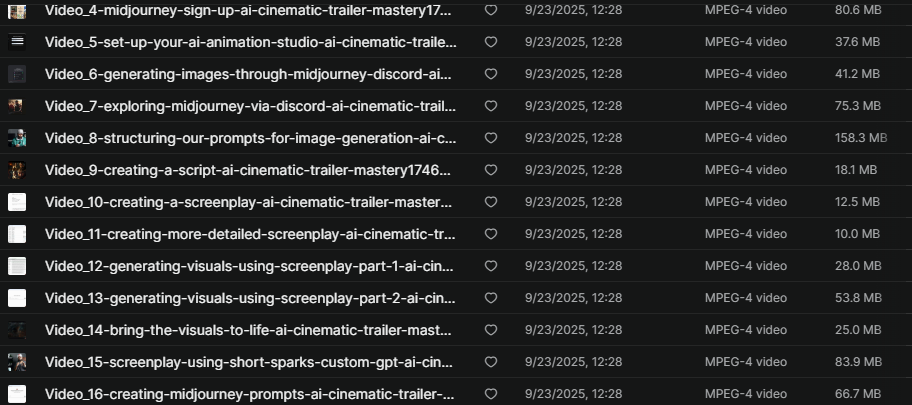Click thumbnail of Video_9 creating a script

[17, 170]
